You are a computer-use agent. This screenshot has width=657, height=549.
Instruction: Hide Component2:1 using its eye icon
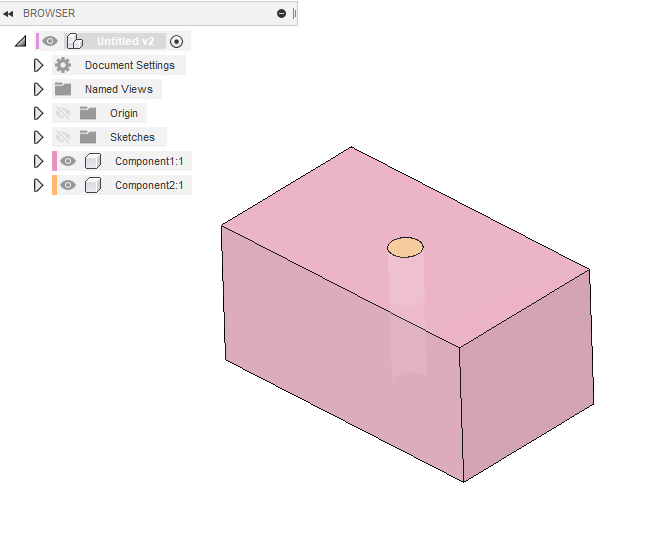(x=68, y=185)
